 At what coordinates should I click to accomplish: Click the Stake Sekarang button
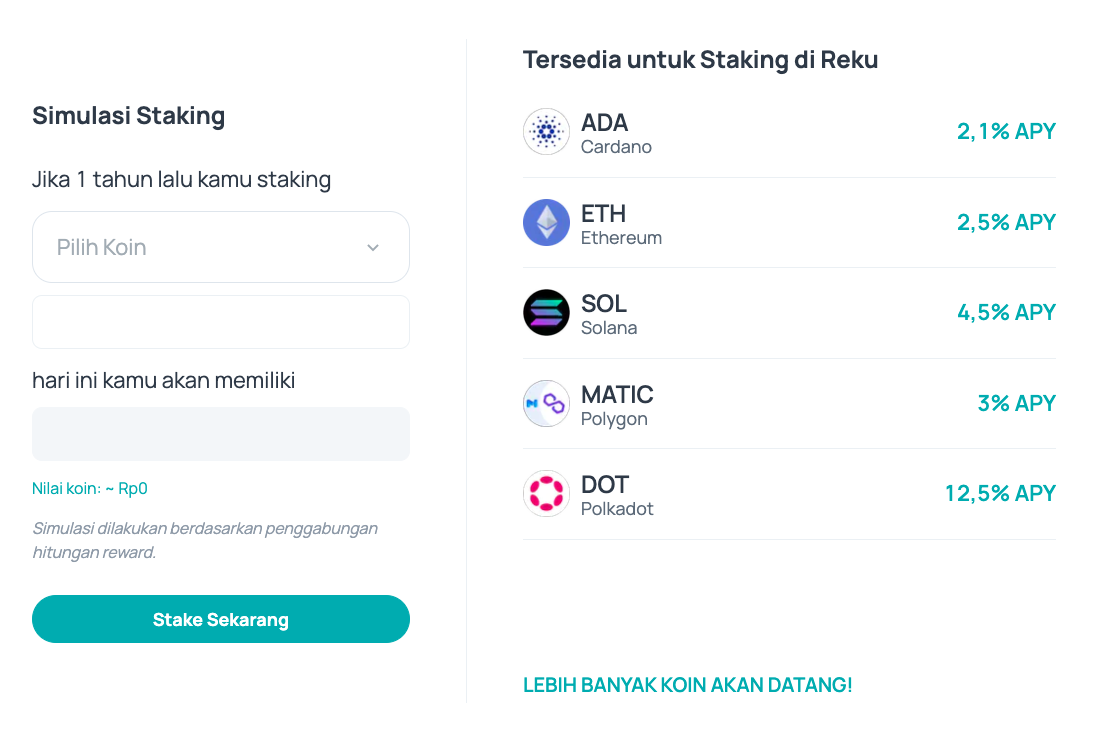click(x=220, y=619)
